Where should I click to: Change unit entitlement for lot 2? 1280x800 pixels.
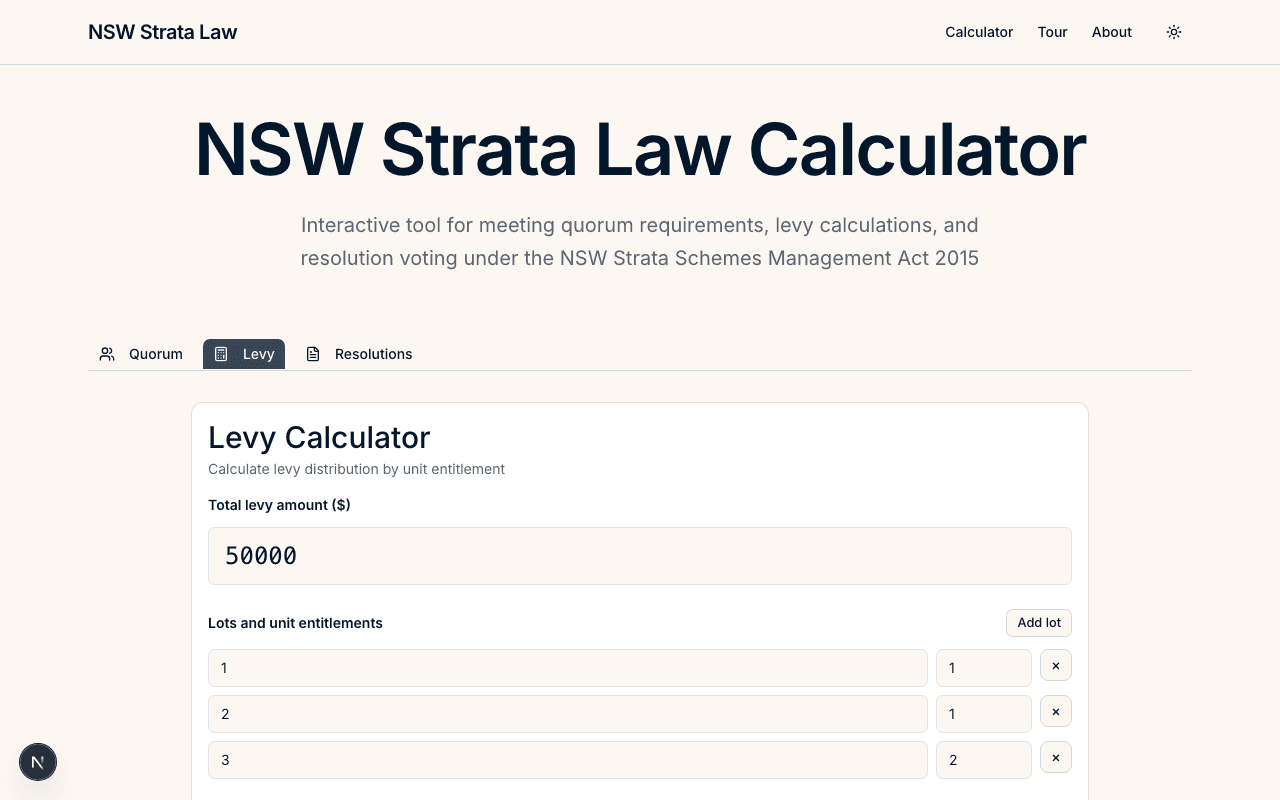pyautogui.click(x=984, y=714)
